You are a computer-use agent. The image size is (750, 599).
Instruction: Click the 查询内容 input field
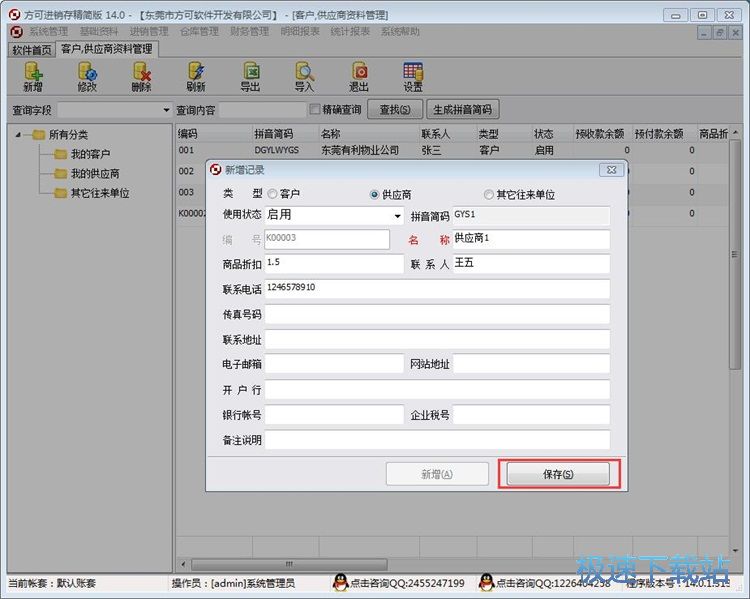[x=262, y=110]
